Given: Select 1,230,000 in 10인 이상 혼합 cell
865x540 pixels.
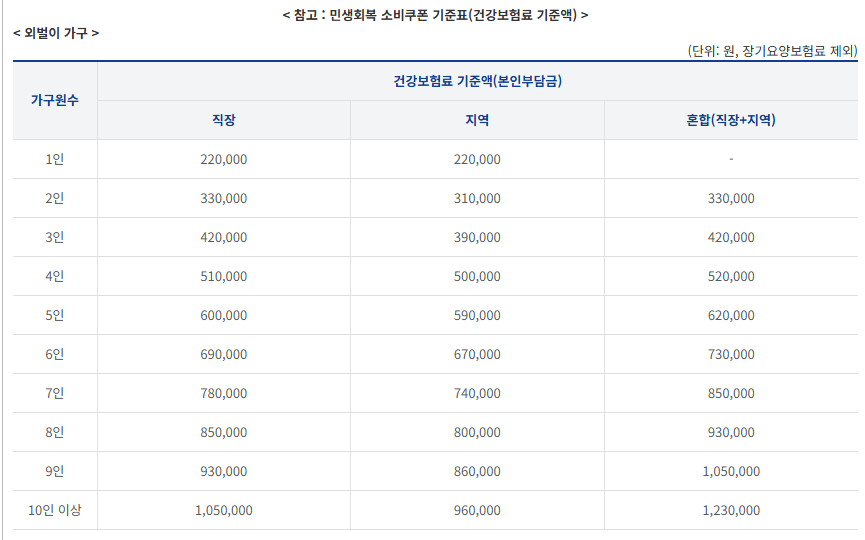Looking at the screenshot, I should (x=731, y=511).
